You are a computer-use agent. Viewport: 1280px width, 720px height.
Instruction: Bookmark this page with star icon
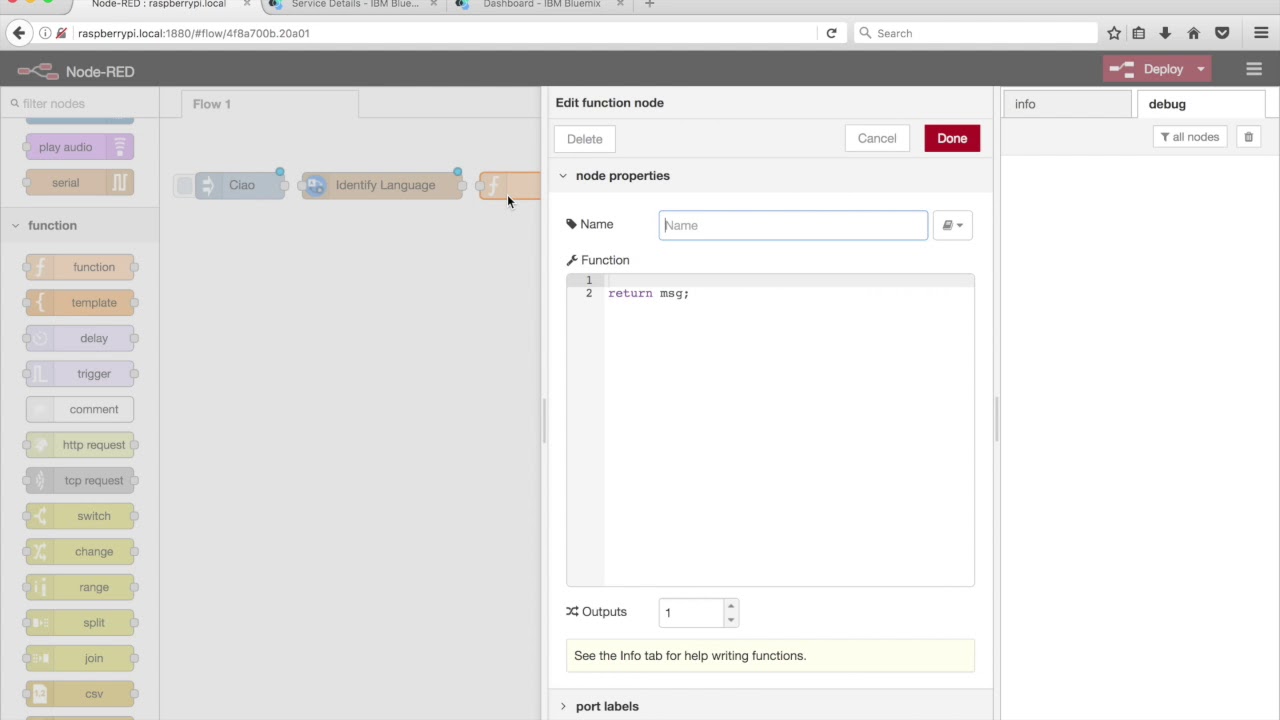click(x=1114, y=33)
